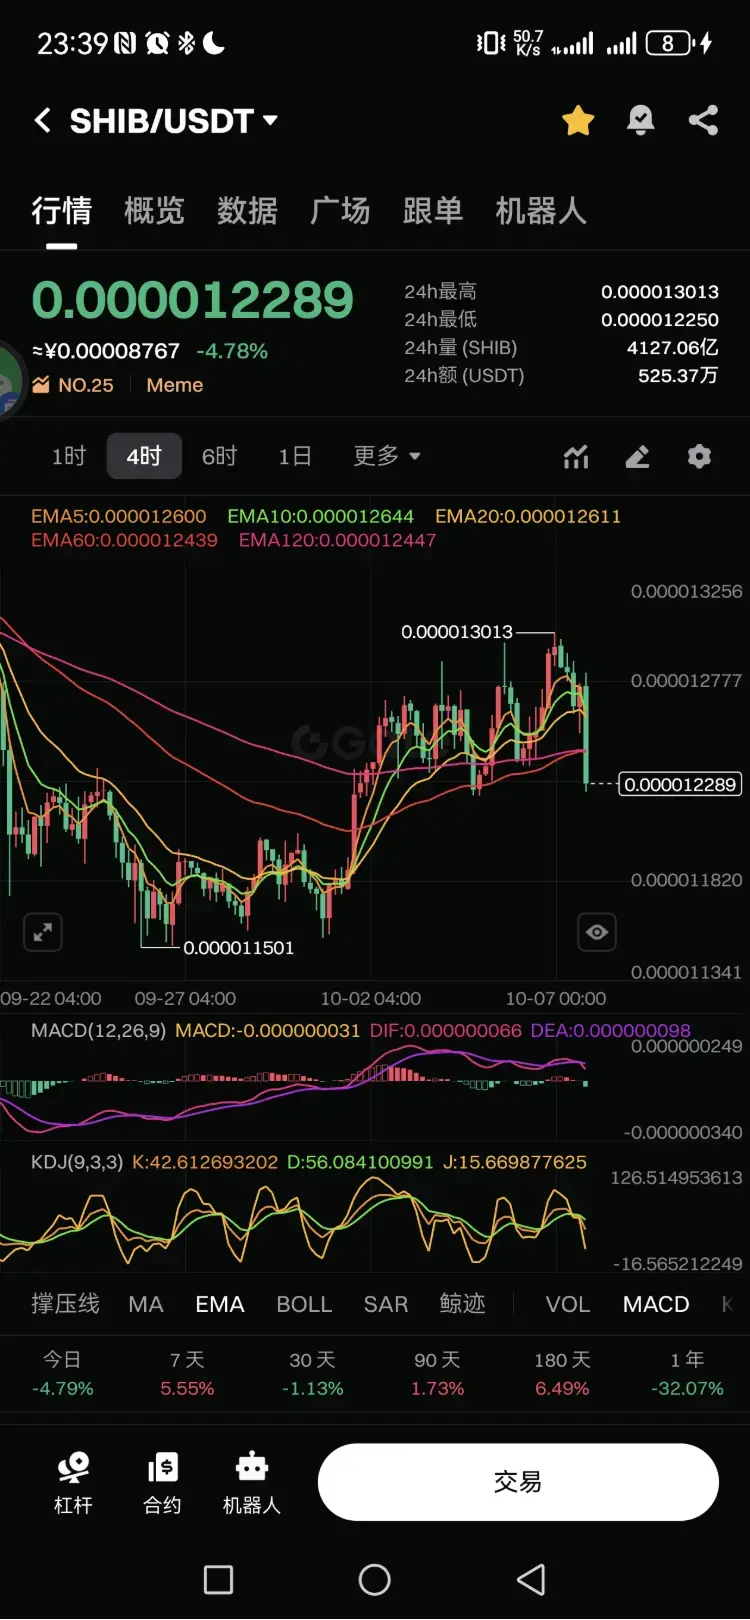This screenshot has height=1620, width=750.
Task: Tap the Android recent apps square
Action: pos(218,1580)
